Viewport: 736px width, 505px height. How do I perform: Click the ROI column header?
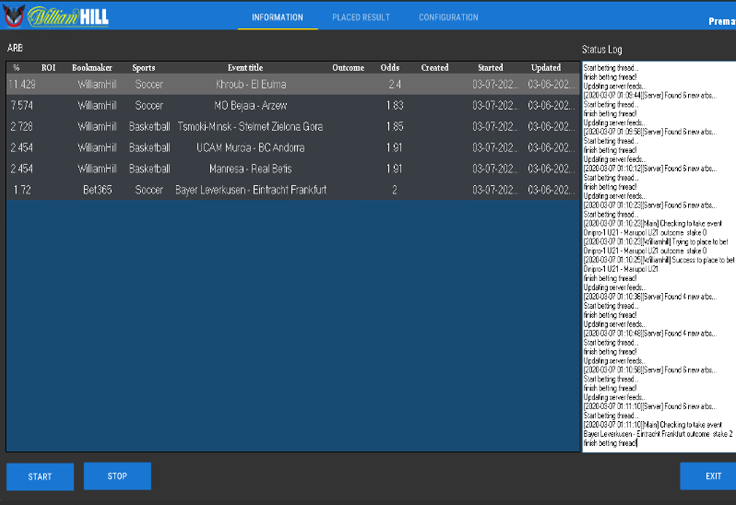pos(48,68)
